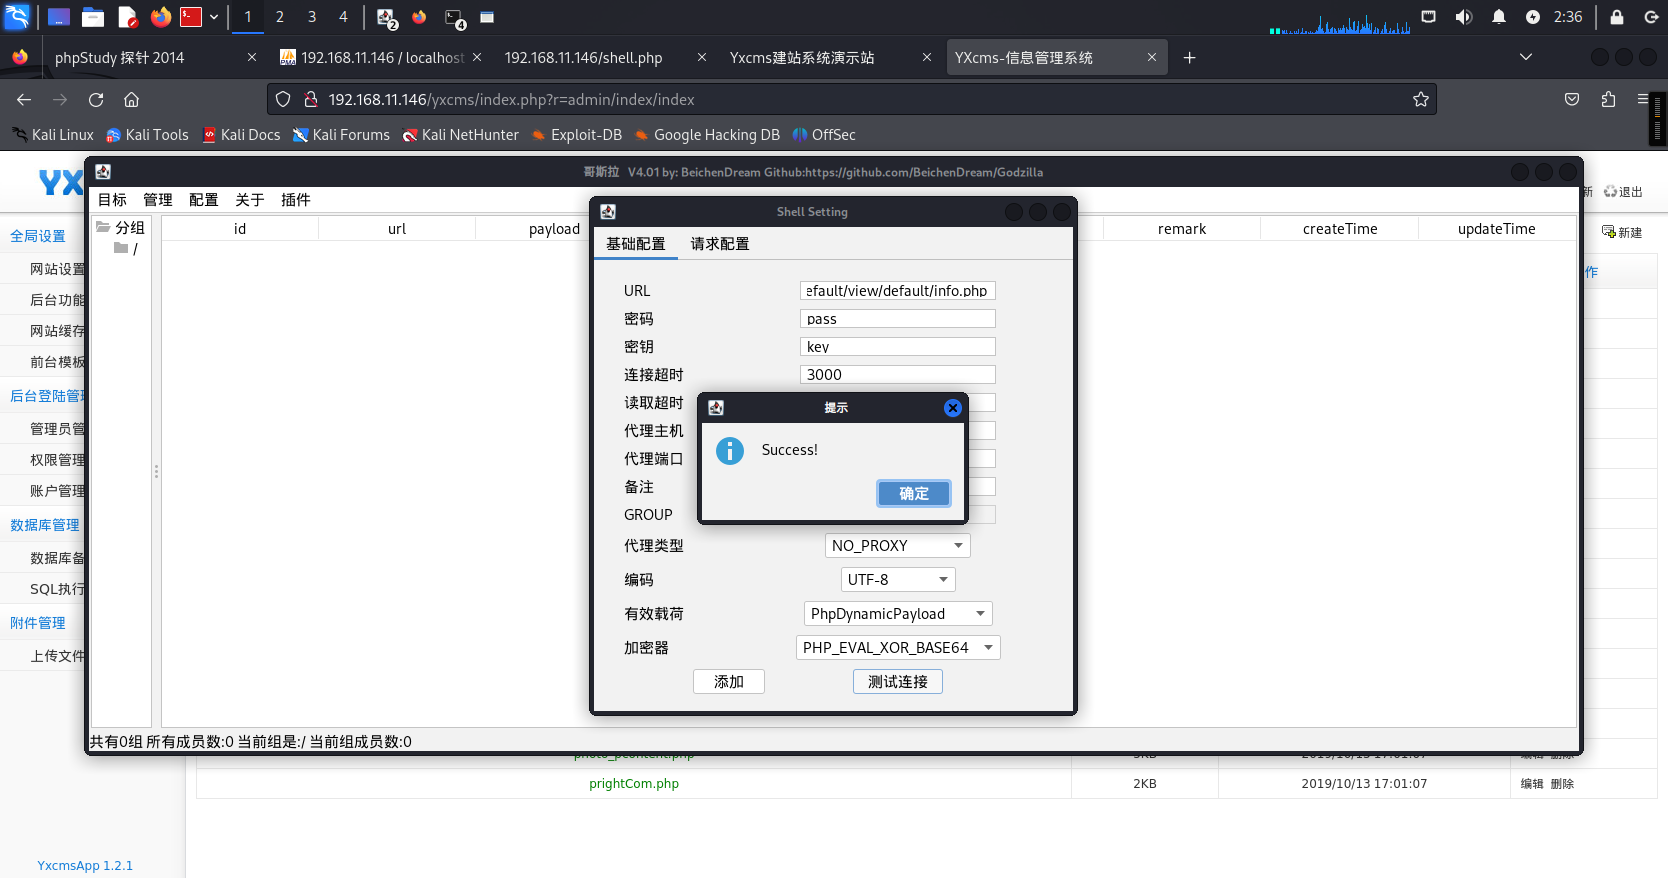Open SQL执行 in the sidebar
Screen dimensions: 1668x878
pos(57,589)
